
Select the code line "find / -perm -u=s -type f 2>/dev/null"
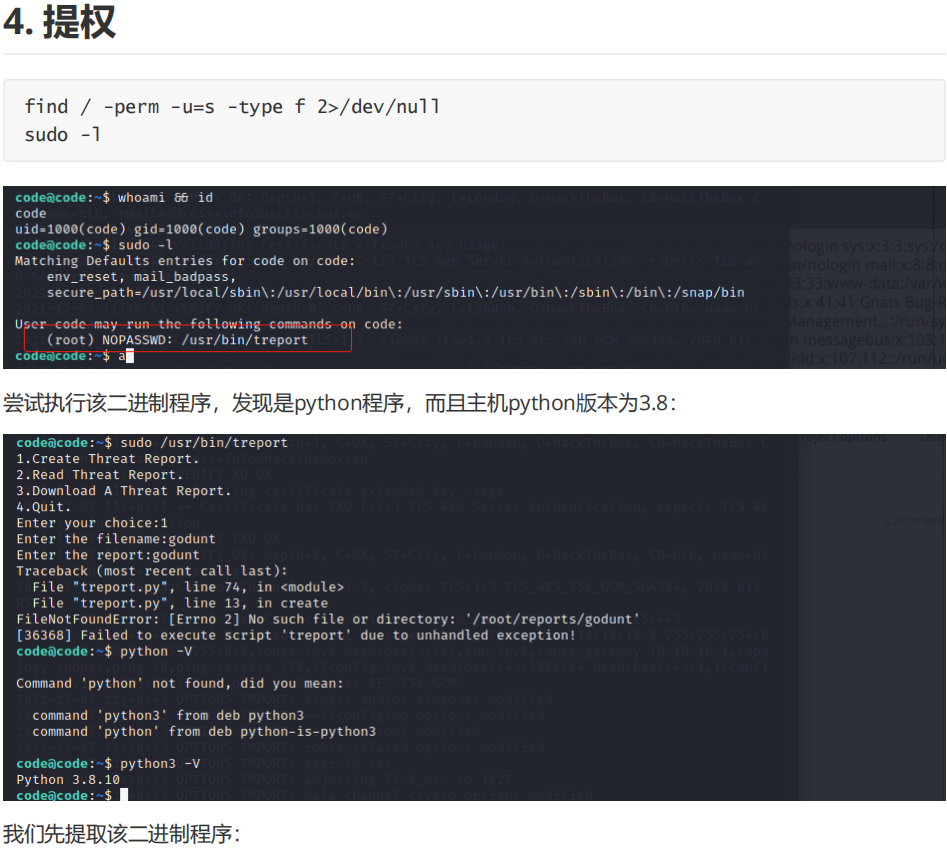(232, 107)
